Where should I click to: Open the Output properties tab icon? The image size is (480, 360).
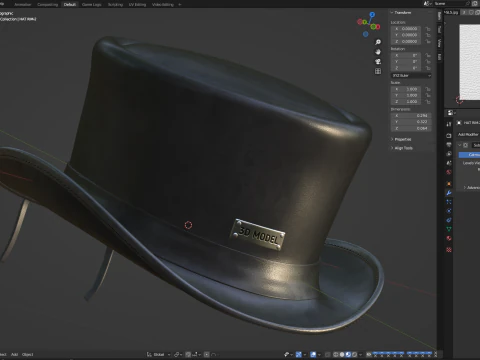click(x=449, y=145)
